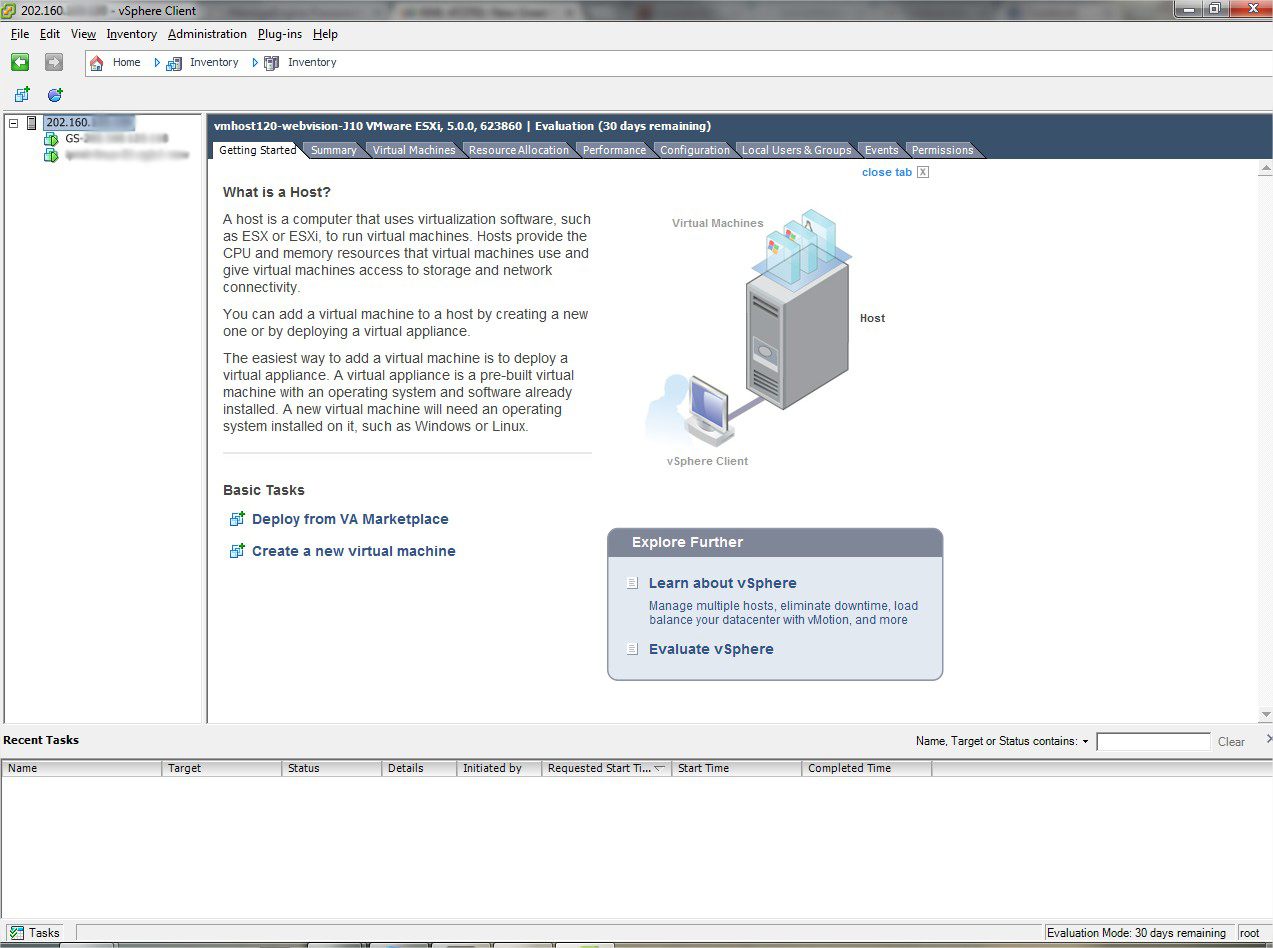Select the 202.160 host in inventory tree
1273x948 pixels.
89,123
